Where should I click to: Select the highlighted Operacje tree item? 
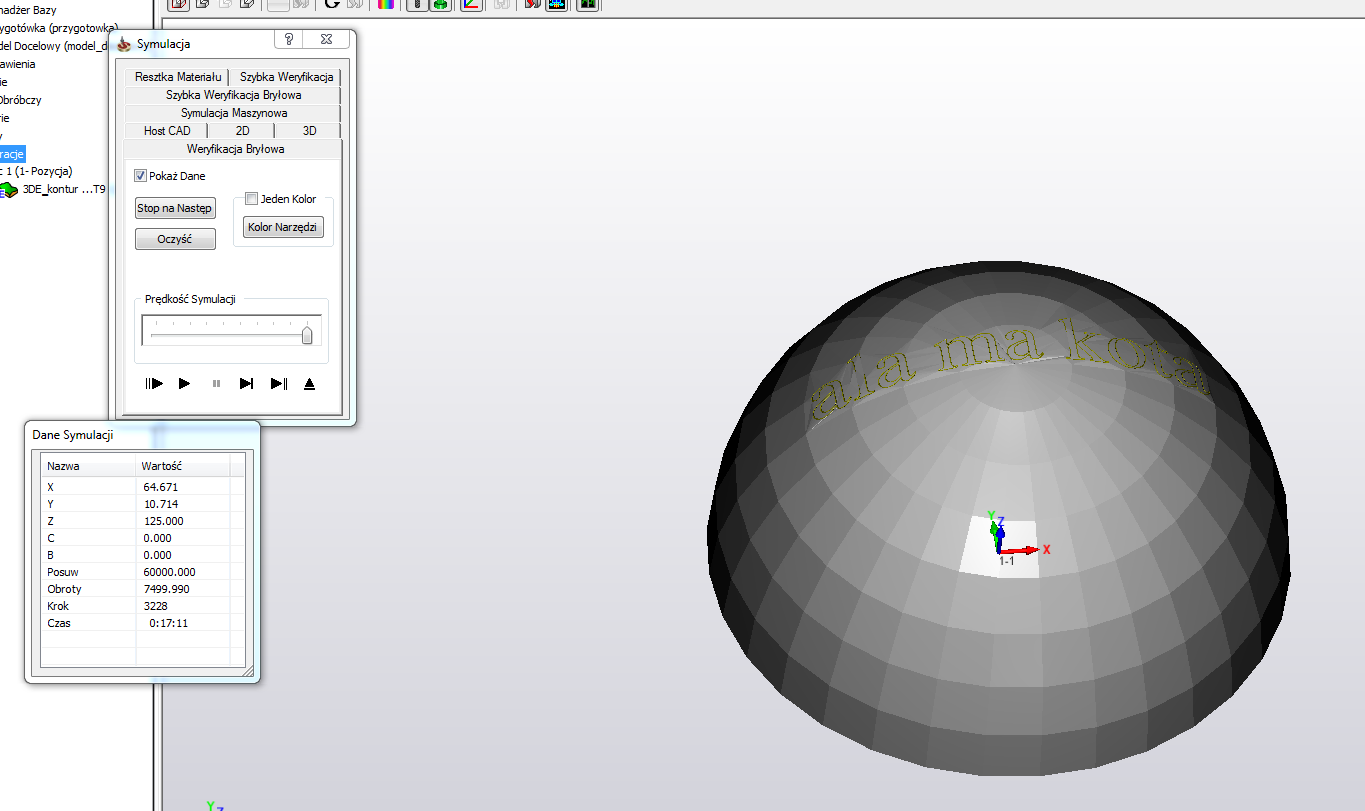pyautogui.click(x=12, y=154)
